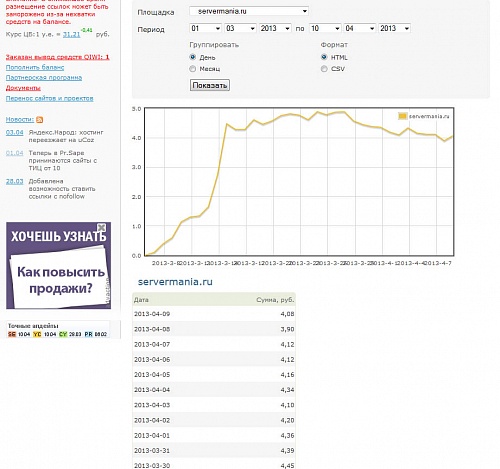This screenshot has width=500, height=469.
Task: Click the 2013-04-09 date cell
Action: [152, 314]
